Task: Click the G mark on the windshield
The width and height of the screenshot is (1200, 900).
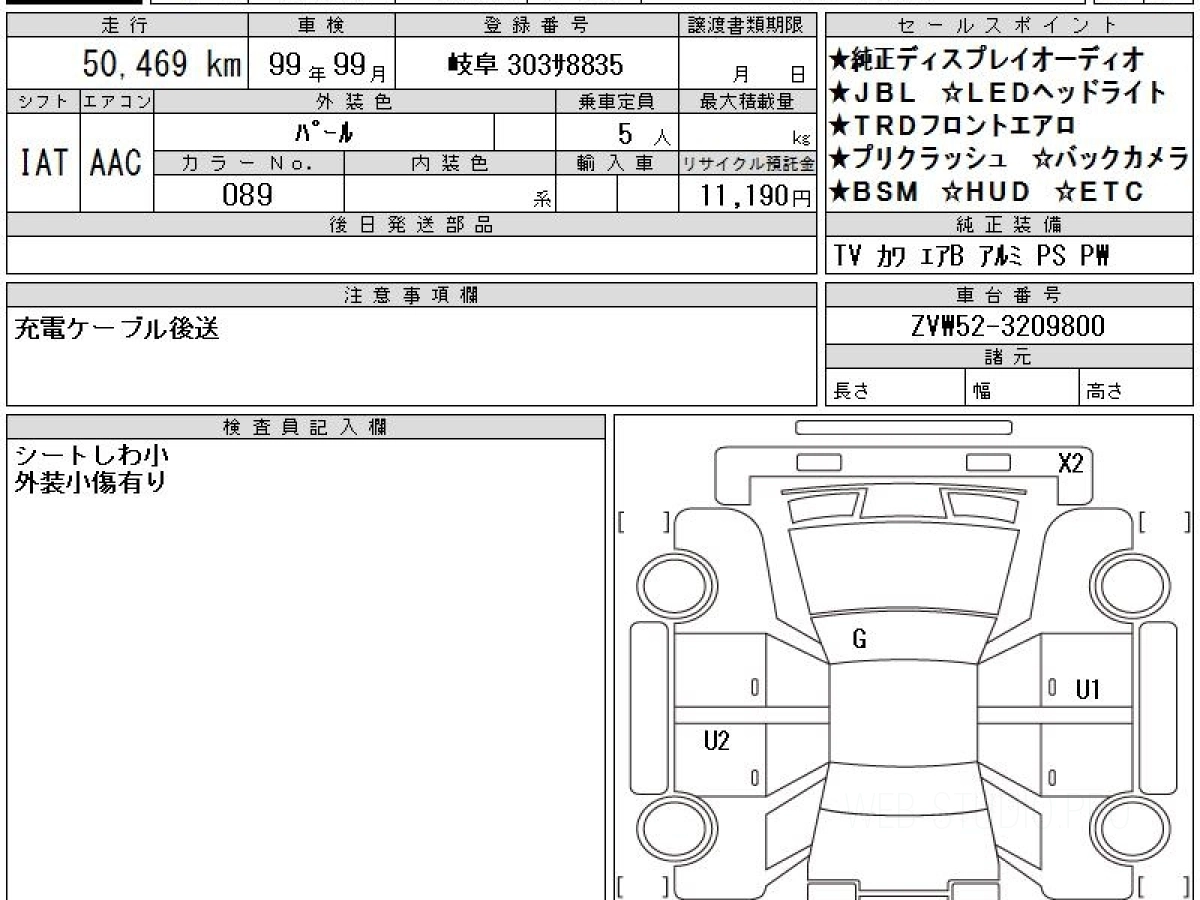Action: click(x=858, y=640)
